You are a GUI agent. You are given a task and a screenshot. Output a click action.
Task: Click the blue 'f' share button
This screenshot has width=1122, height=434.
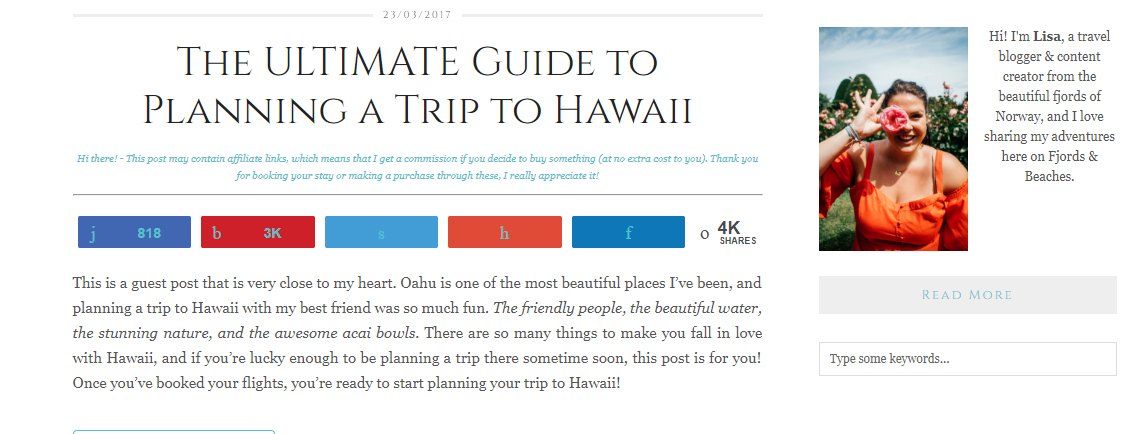[x=628, y=232]
